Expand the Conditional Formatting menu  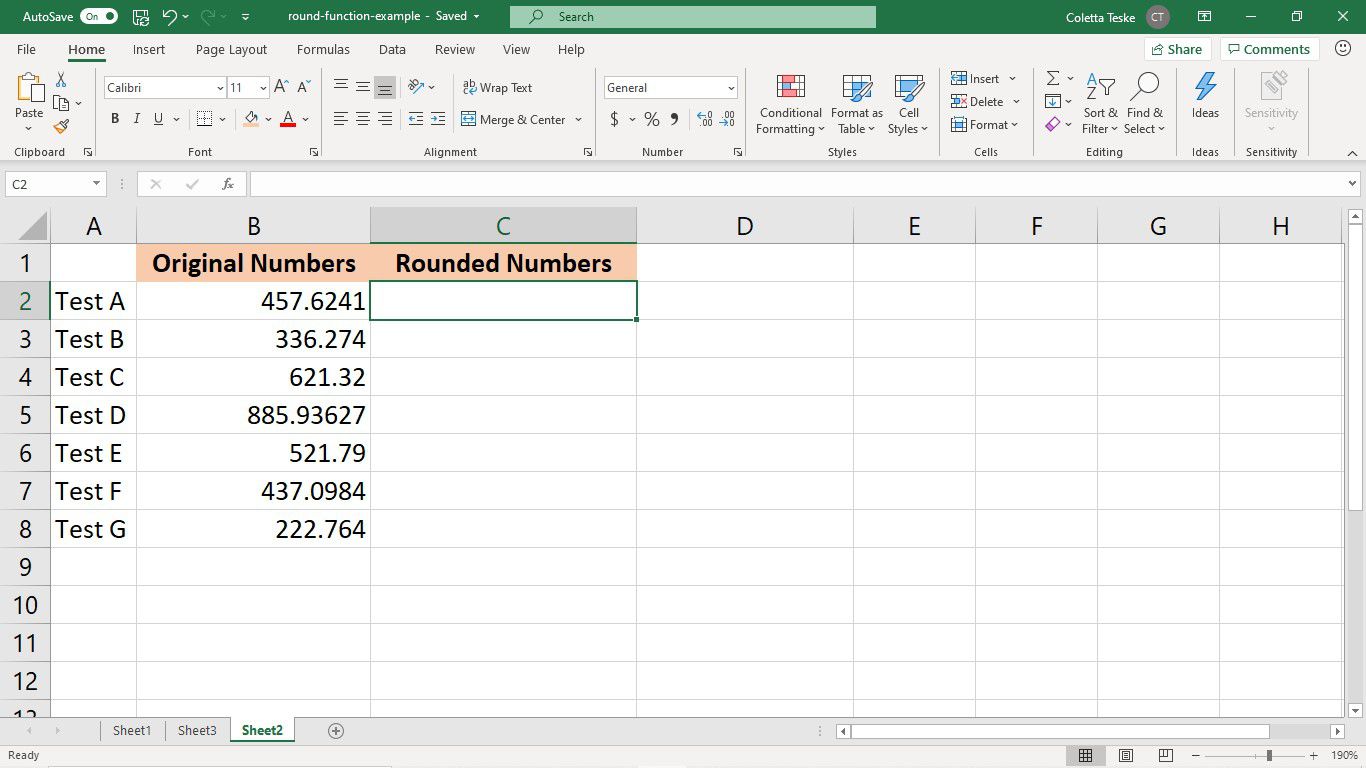pyautogui.click(x=790, y=104)
